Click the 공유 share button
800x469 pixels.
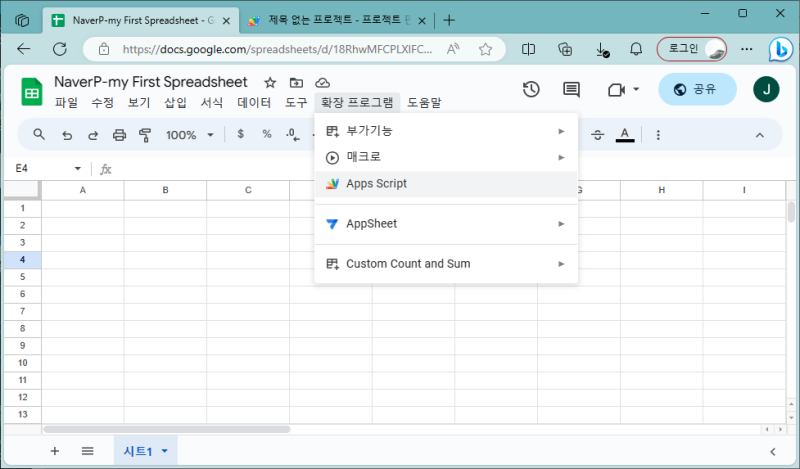[697, 89]
